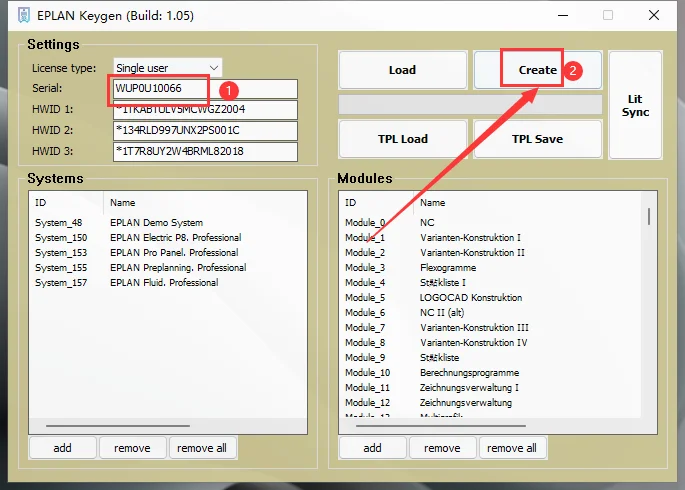
Task: Click the TPL Save button
Action: [537, 139]
